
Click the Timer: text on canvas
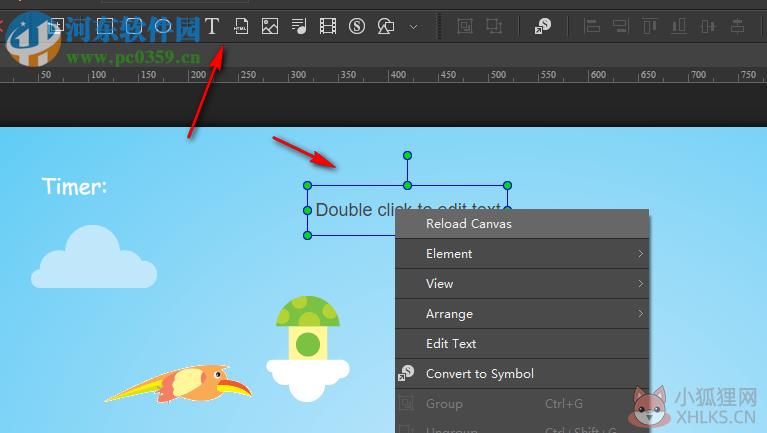click(x=74, y=186)
